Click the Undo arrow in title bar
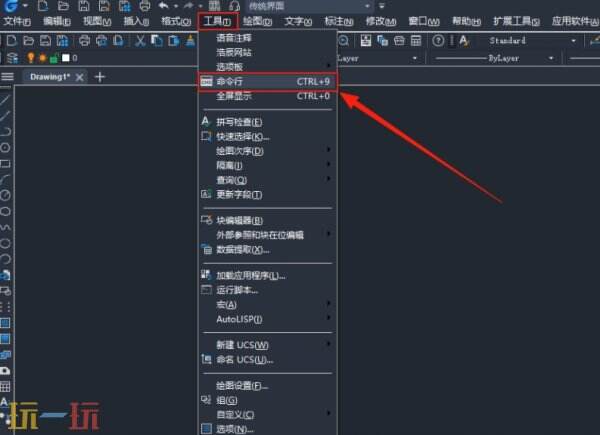 pyautogui.click(x=163, y=6)
